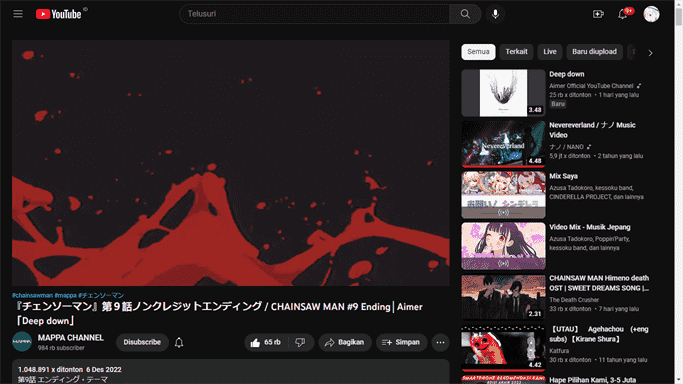The height and width of the screenshot is (384, 683).
Task: Click the page vertical scrollbar
Action: 679,192
